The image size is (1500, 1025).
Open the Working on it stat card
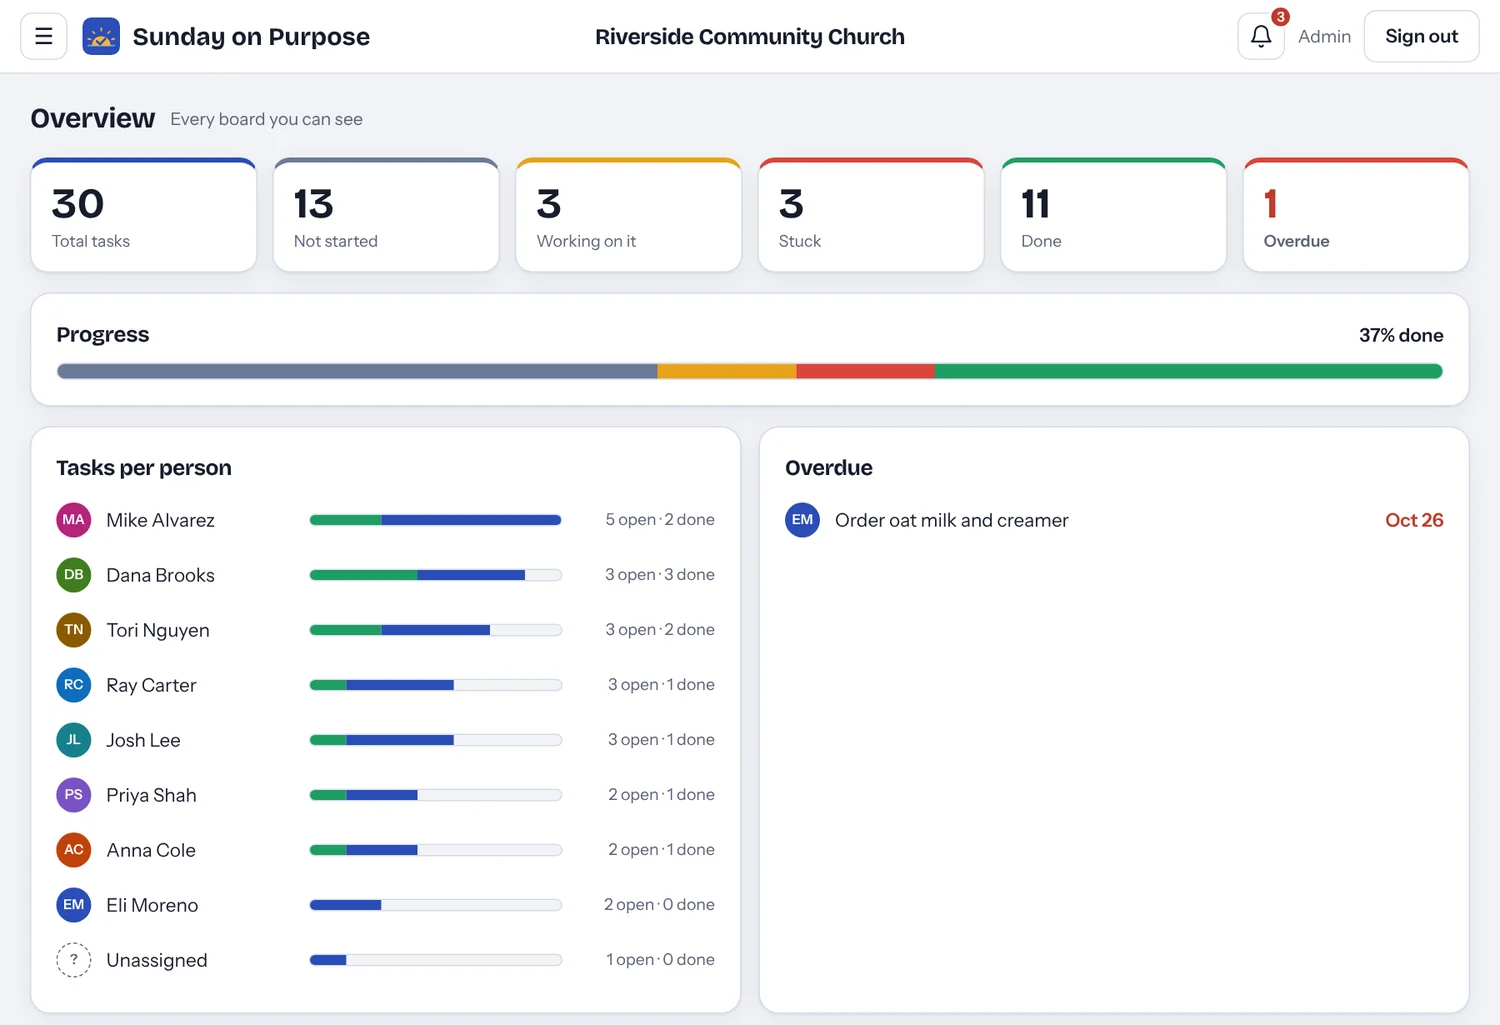[629, 215]
